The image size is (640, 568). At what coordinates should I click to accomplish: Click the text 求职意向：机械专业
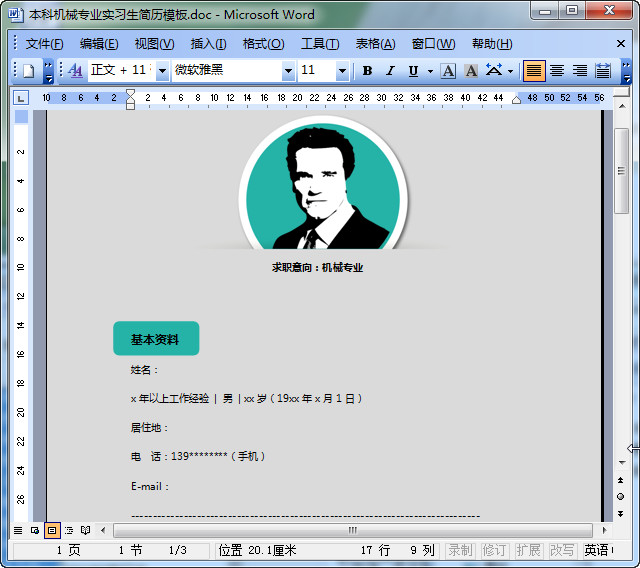(x=318, y=268)
